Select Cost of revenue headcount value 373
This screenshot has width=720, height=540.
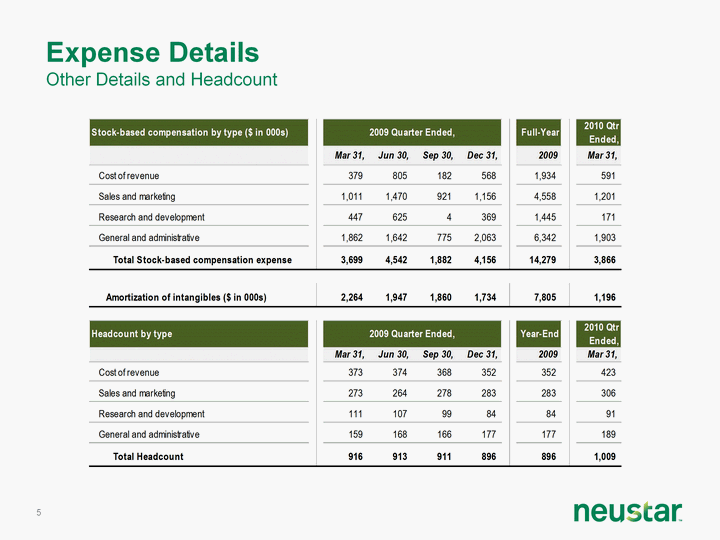click(355, 372)
